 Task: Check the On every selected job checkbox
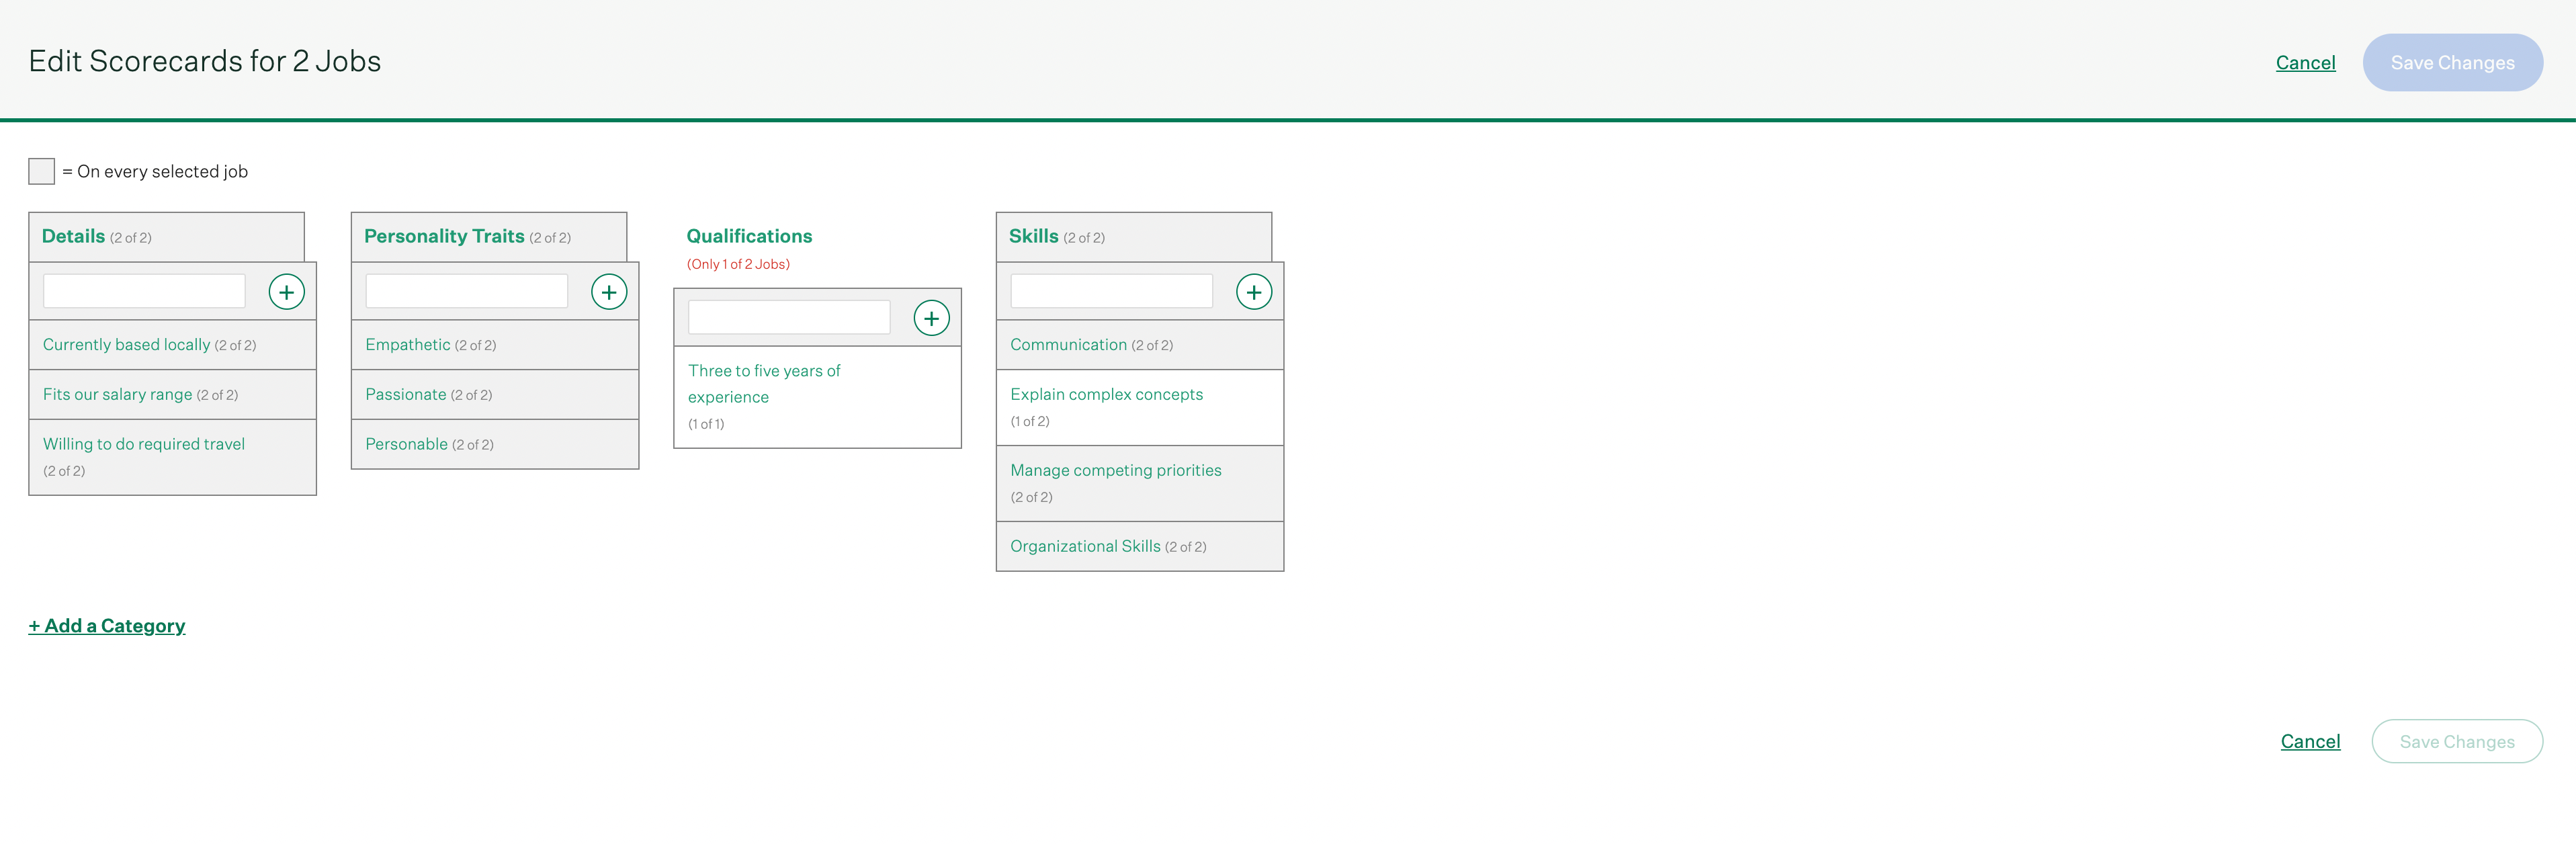pyautogui.click(x=41, y=171)
